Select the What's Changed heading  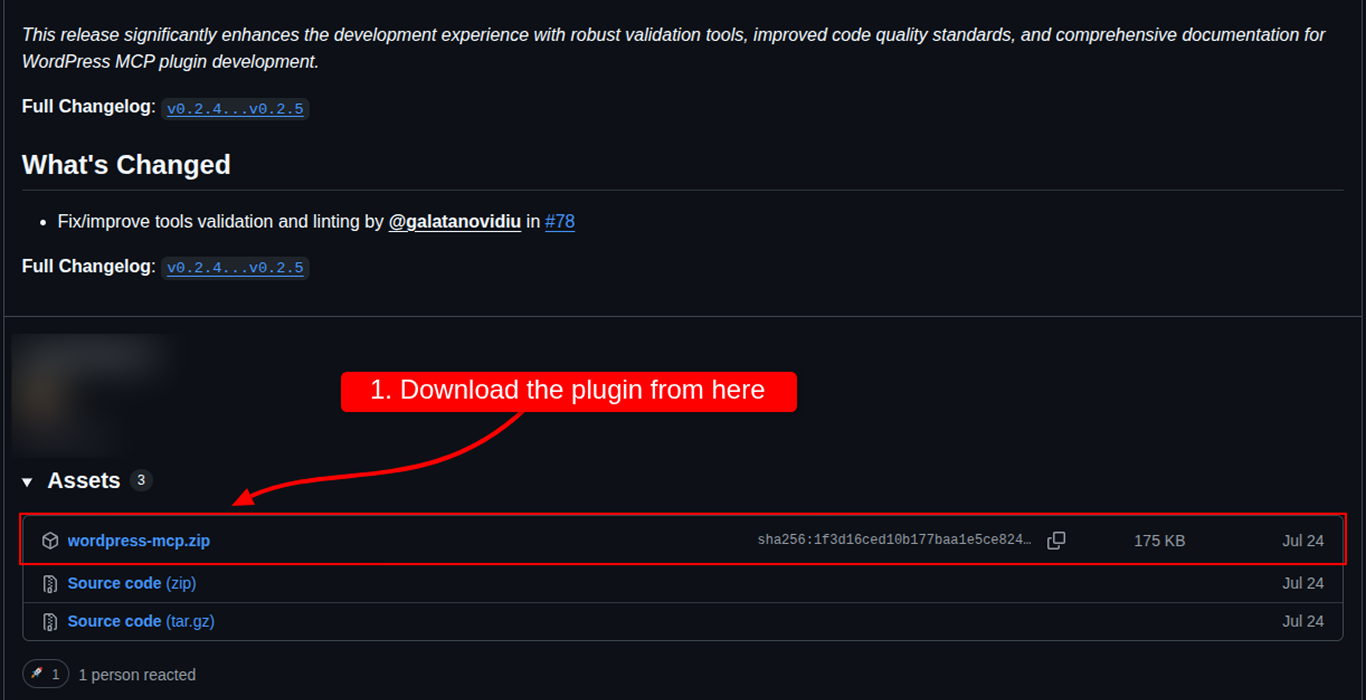click(126, 164)
